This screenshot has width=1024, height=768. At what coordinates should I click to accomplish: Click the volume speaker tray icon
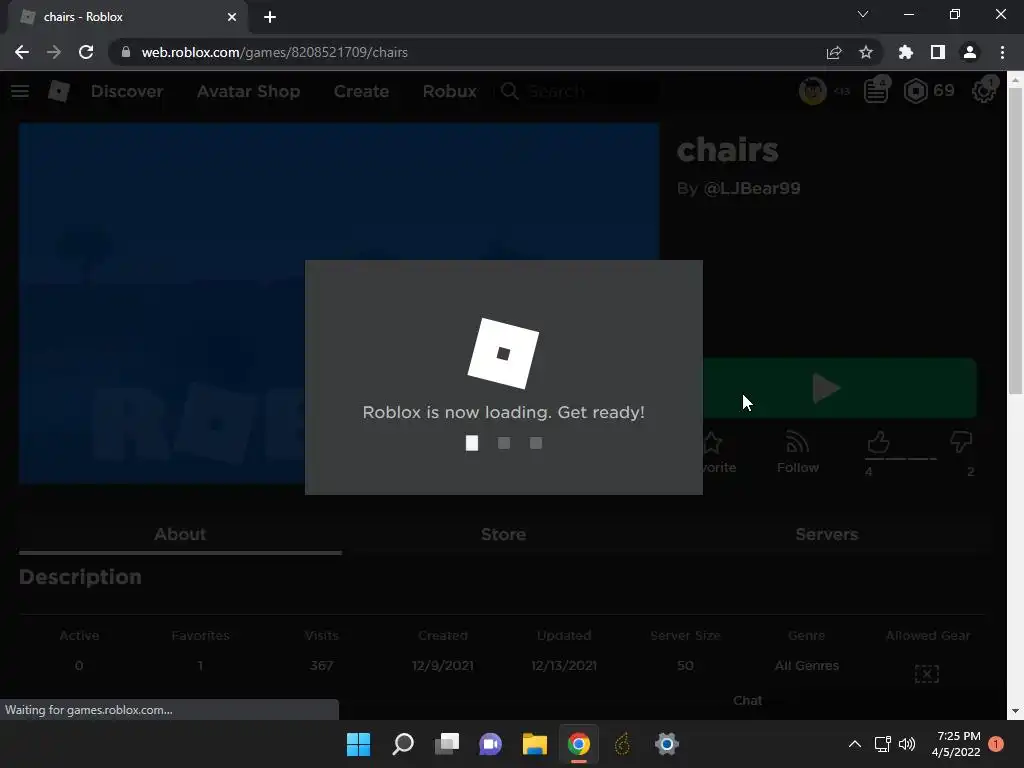[x=907, y=744]
